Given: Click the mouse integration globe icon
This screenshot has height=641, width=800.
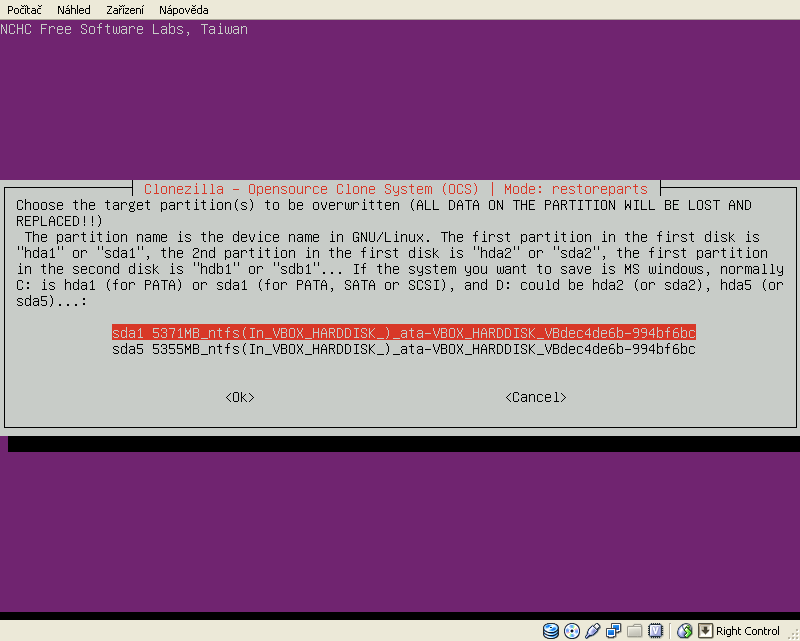Looking at the screenshot, I should [x=685, y=631].
